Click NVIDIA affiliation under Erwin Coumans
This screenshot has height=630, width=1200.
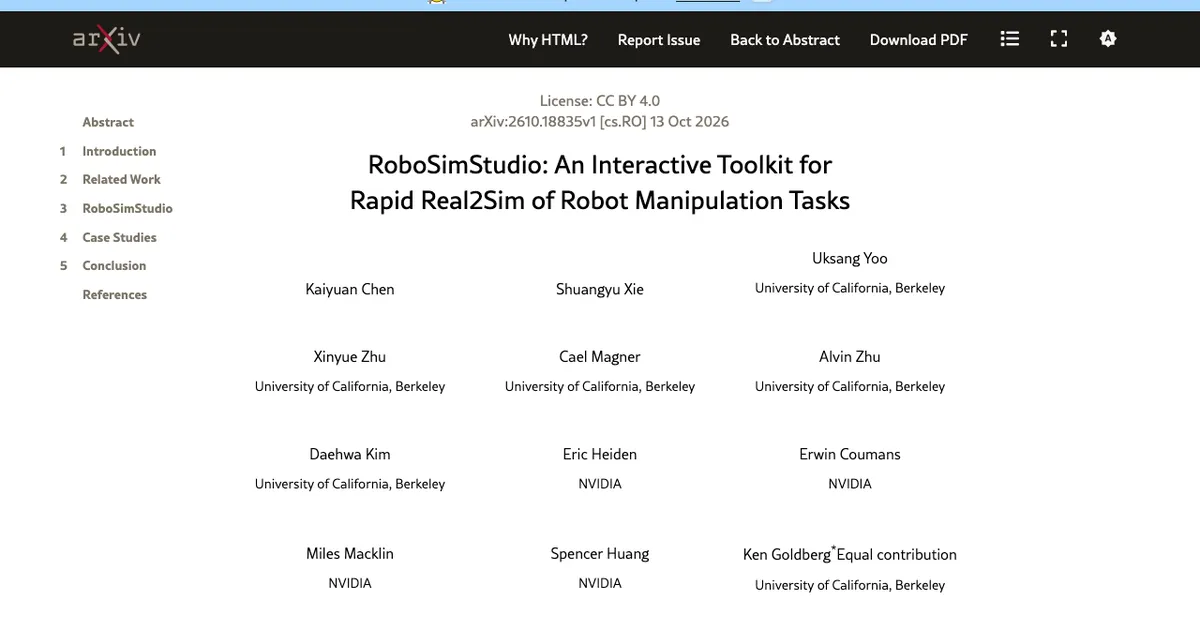[850, 484]
